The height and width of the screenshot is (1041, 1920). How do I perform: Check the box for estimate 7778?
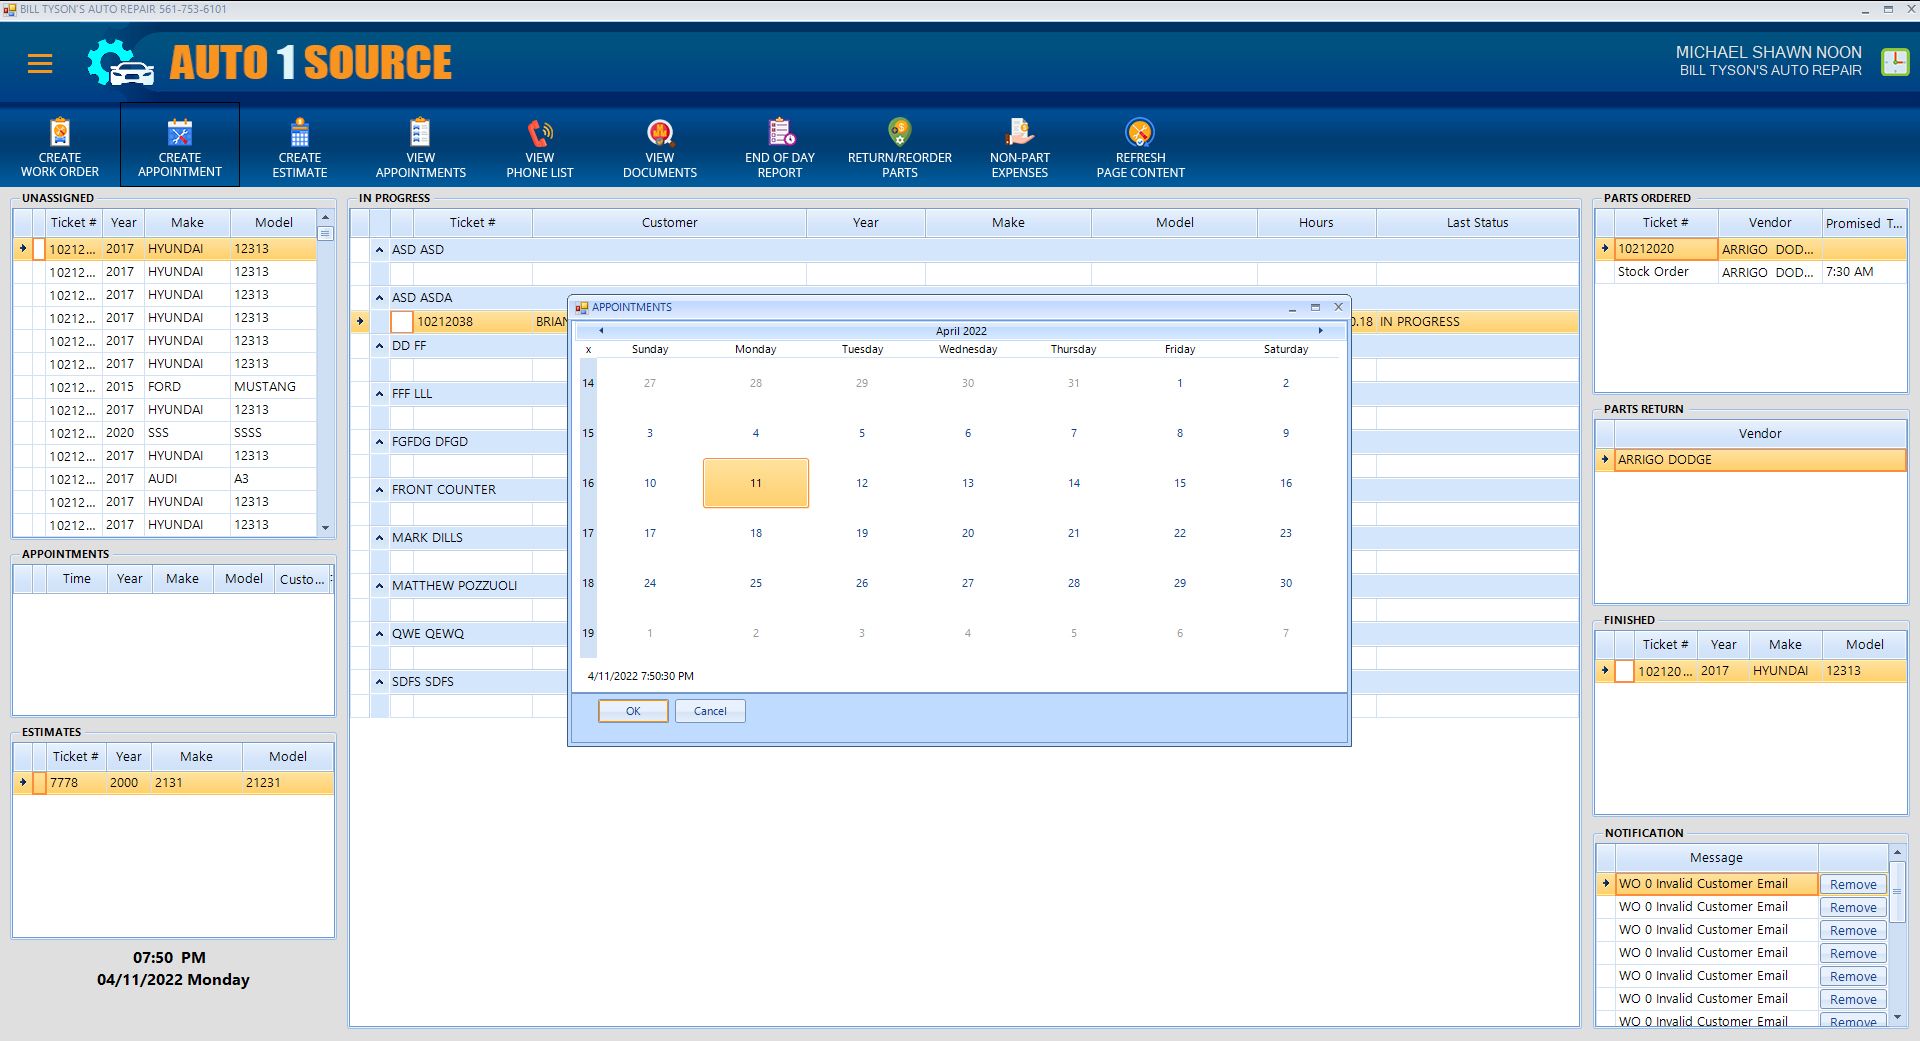[x=39, y=783]
